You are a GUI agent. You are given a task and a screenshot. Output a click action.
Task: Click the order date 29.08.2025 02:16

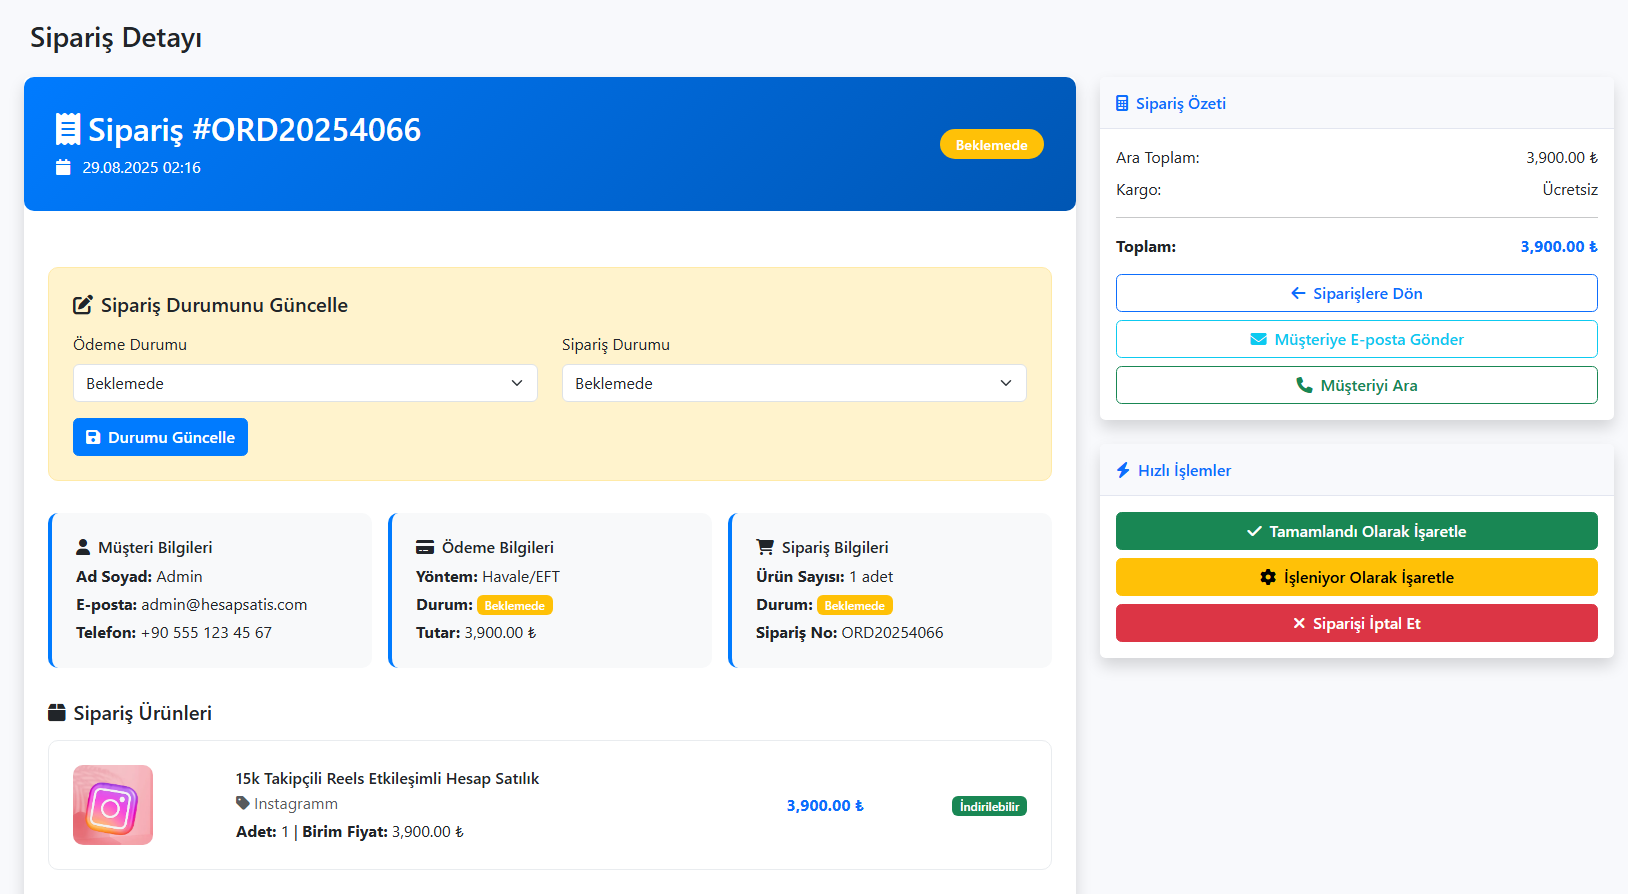click(x=141, y=167)
